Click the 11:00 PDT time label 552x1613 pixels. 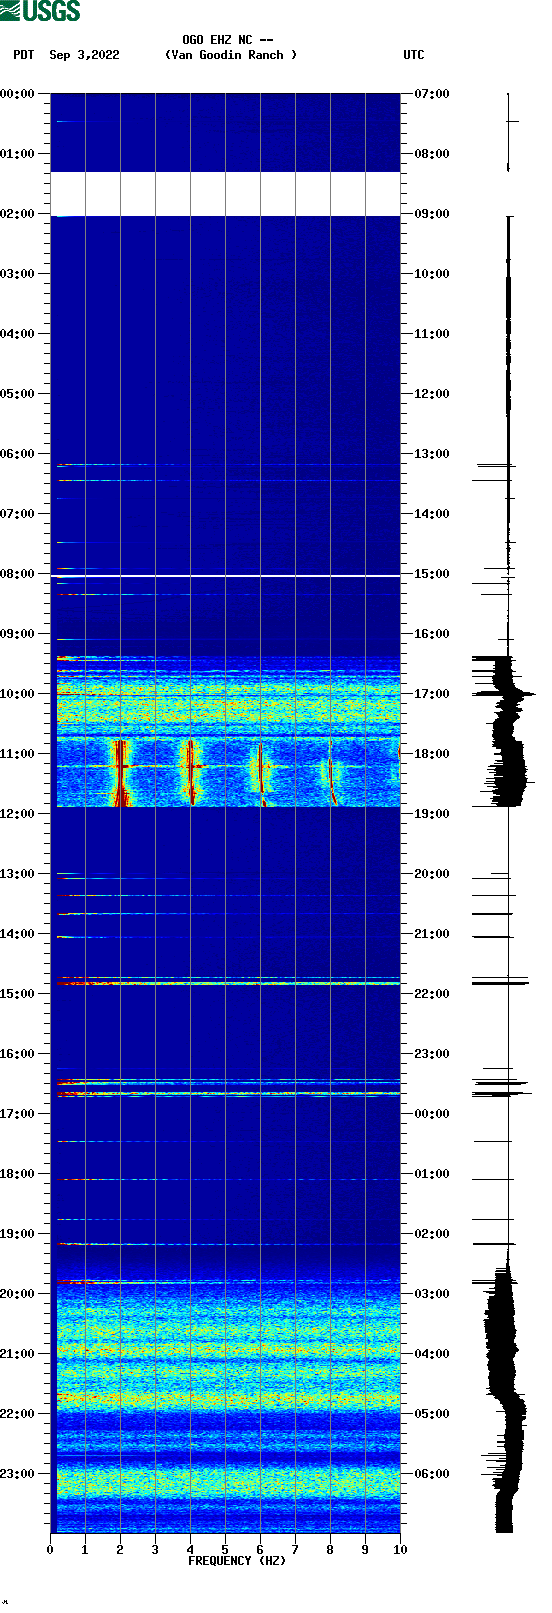click(17, 754)
